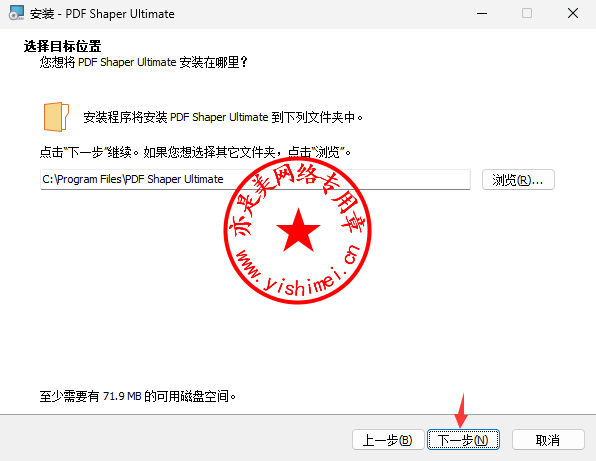
Task: Go back with 上一步(B) button
Action: 388,440
